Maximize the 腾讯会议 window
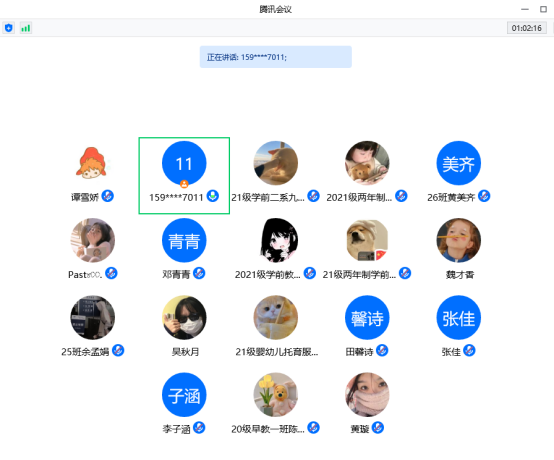 [x=543, y=9]
